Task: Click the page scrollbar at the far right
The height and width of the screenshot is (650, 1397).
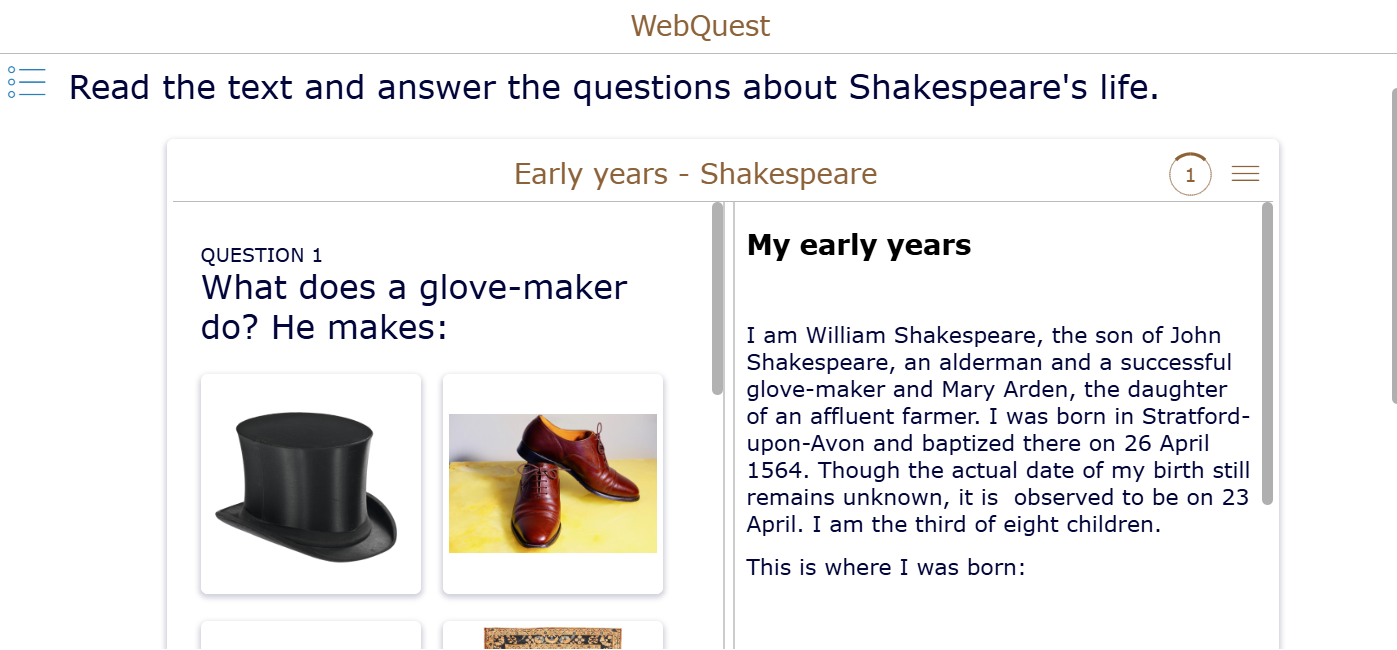Action: 1393,246
